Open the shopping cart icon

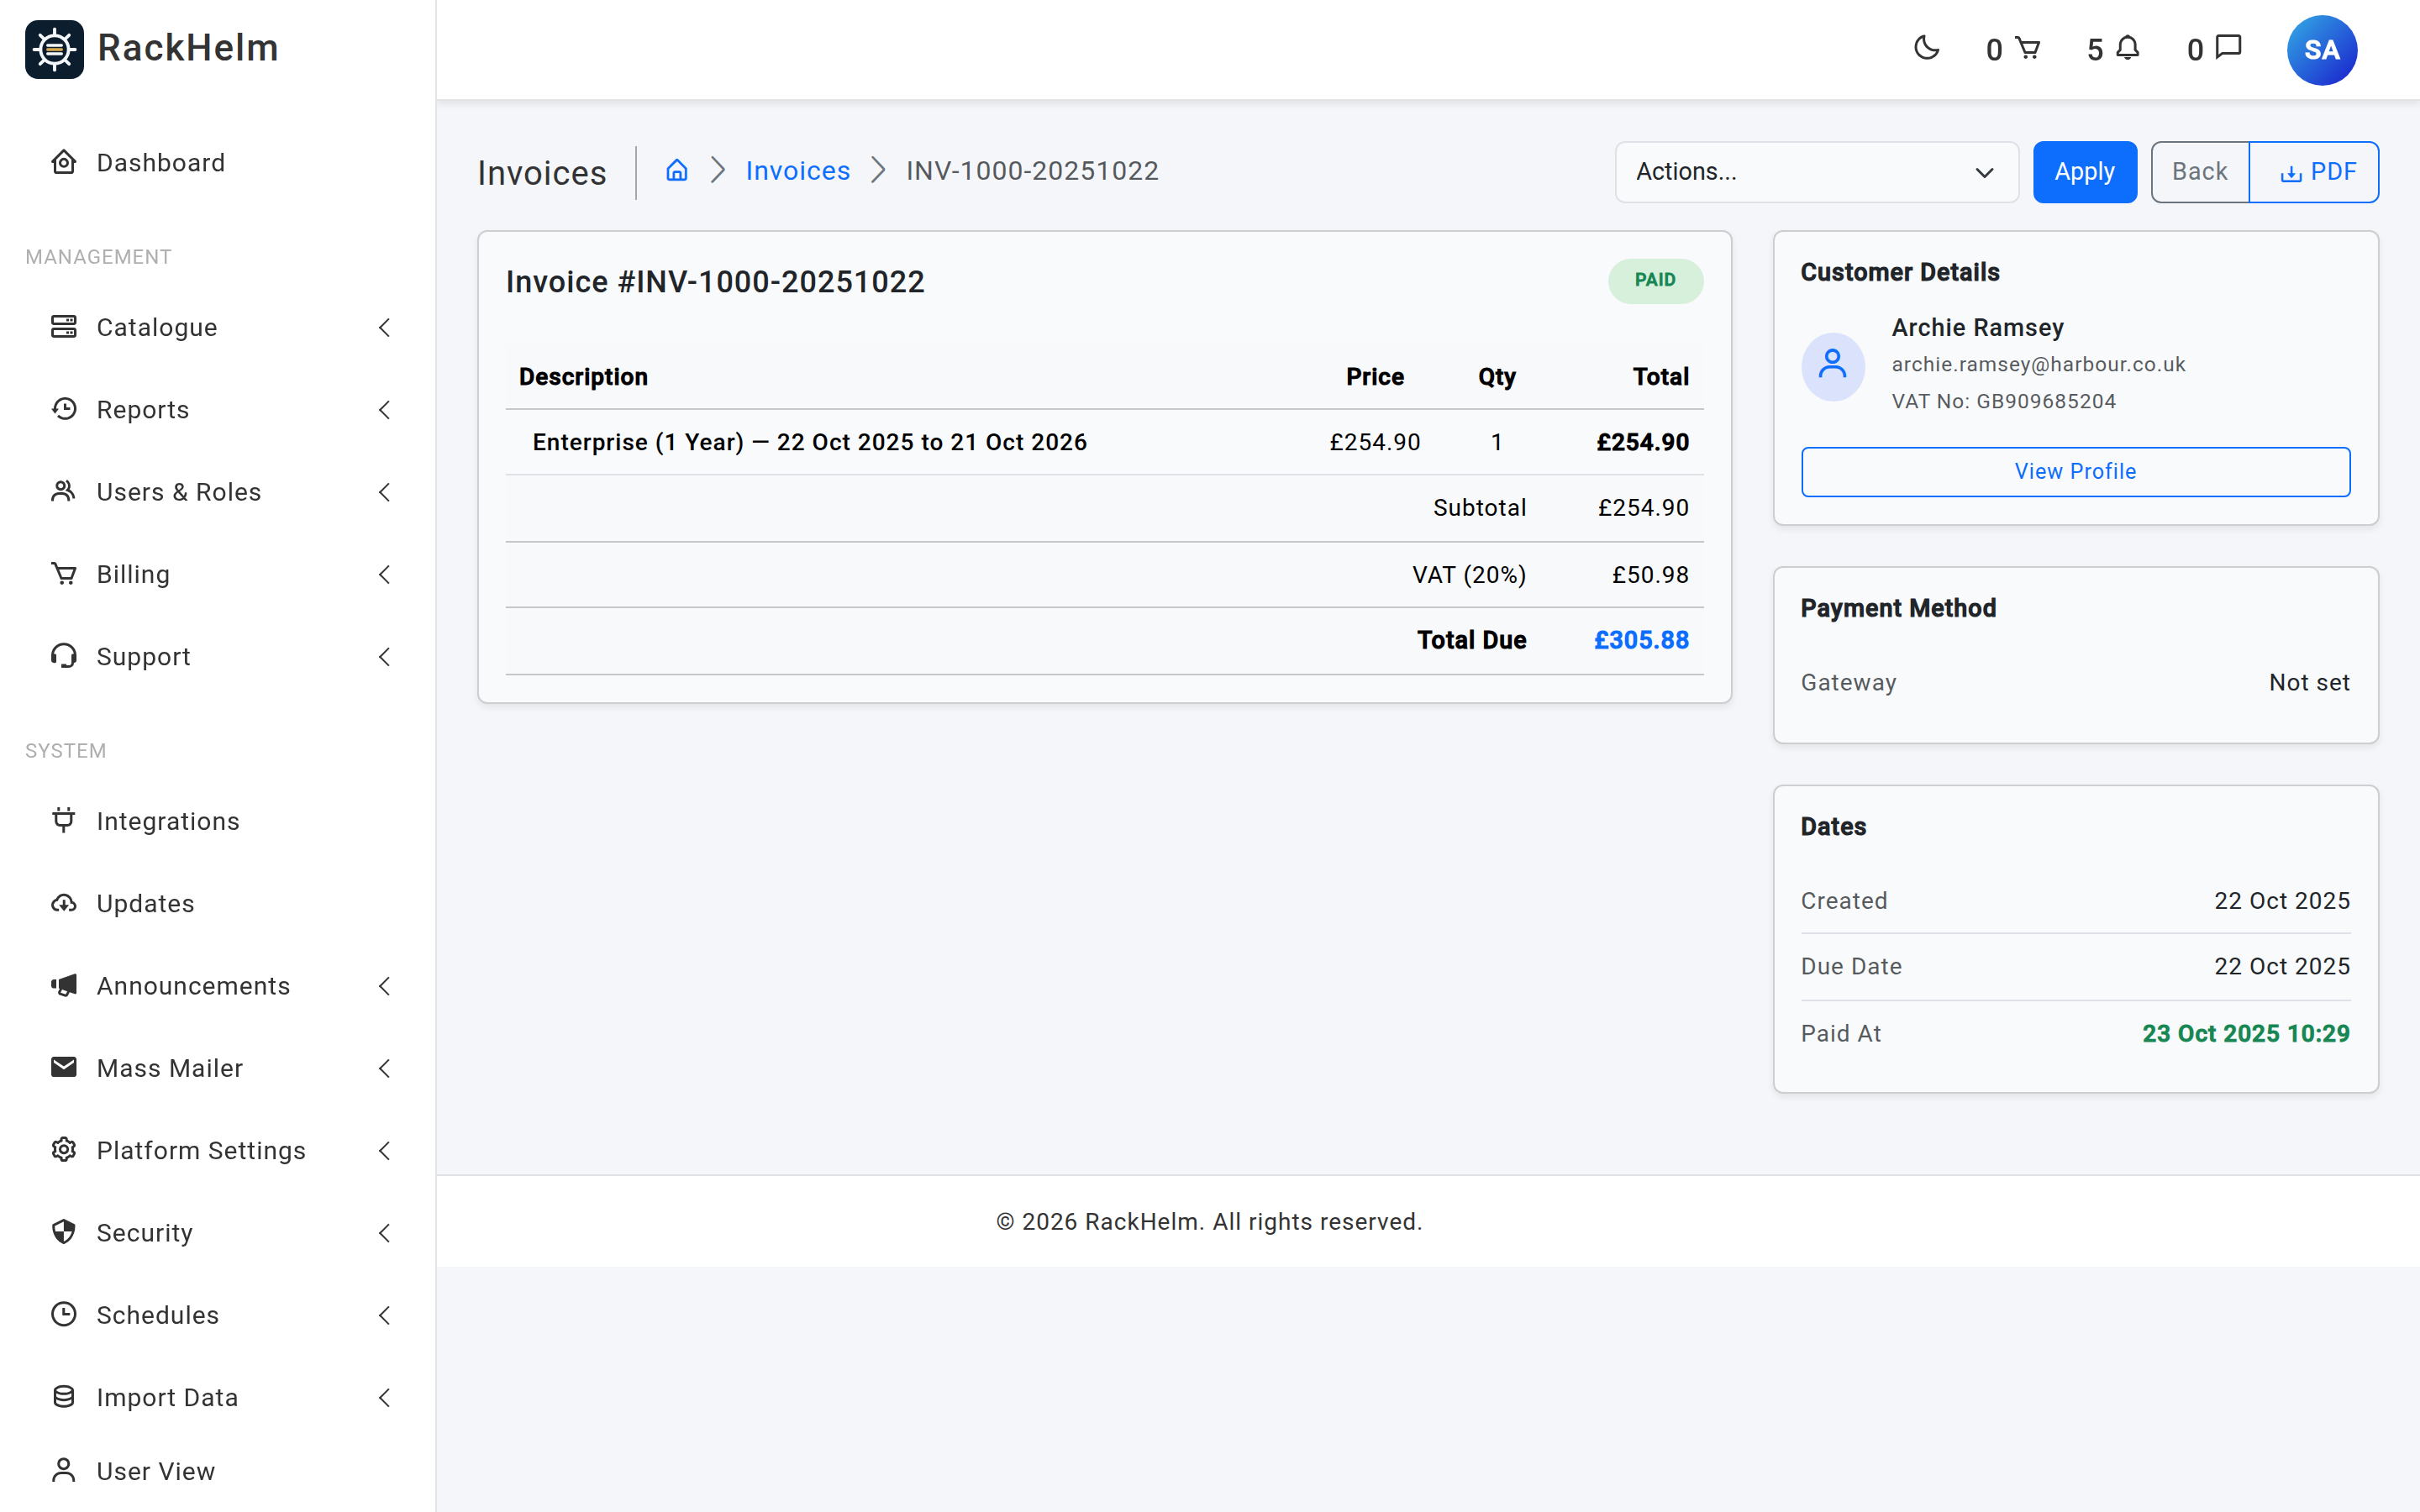2027,48
